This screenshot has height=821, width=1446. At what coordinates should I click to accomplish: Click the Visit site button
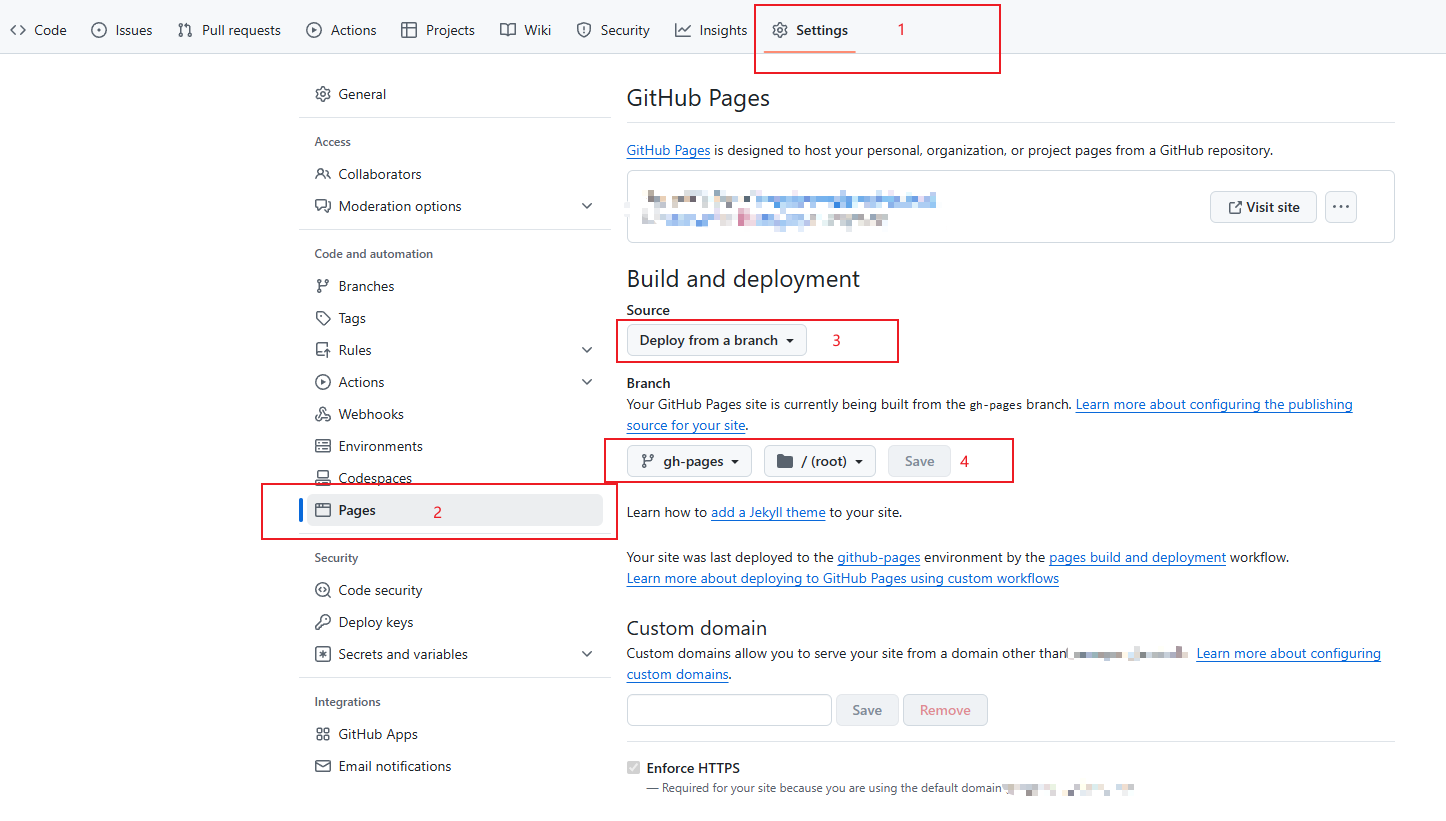coord(1263,207)
